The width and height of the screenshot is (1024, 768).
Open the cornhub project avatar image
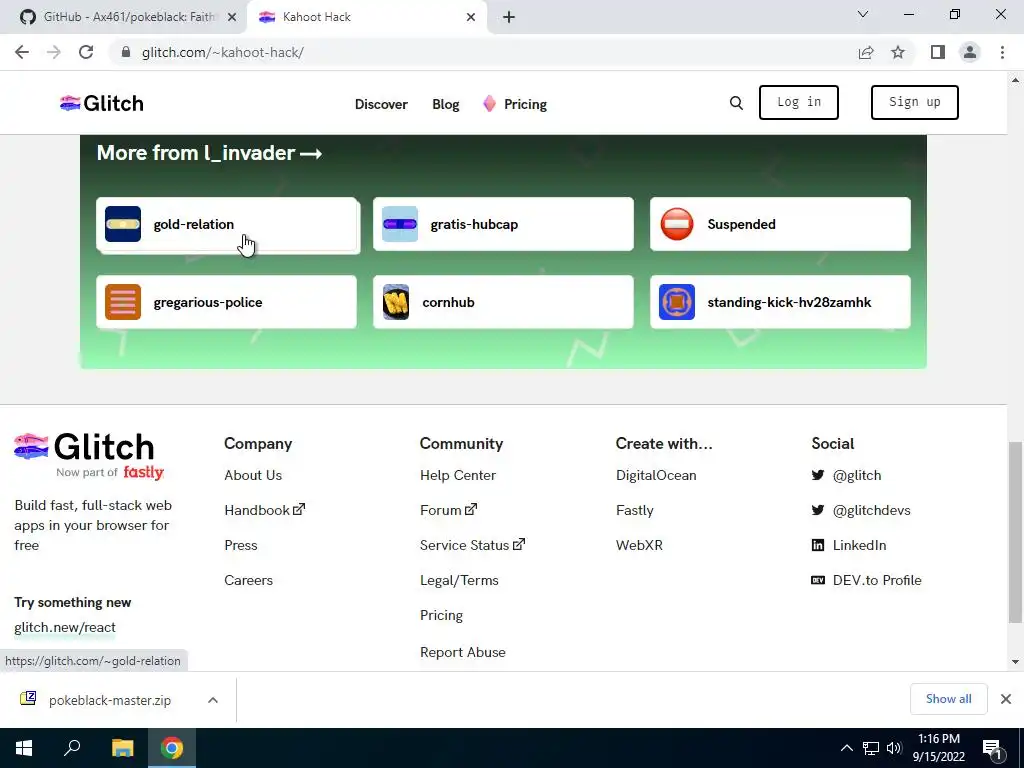(x=396, y=302)
